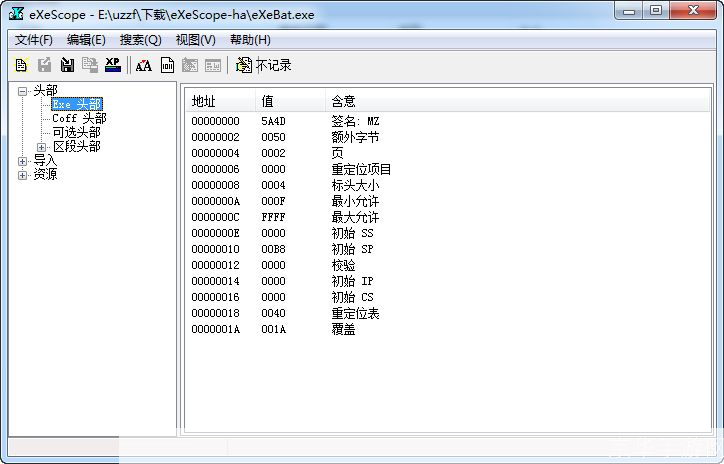Select the 导入 tree item label
This screenshot has height=464, width=724.
click(x=45, y=161)
